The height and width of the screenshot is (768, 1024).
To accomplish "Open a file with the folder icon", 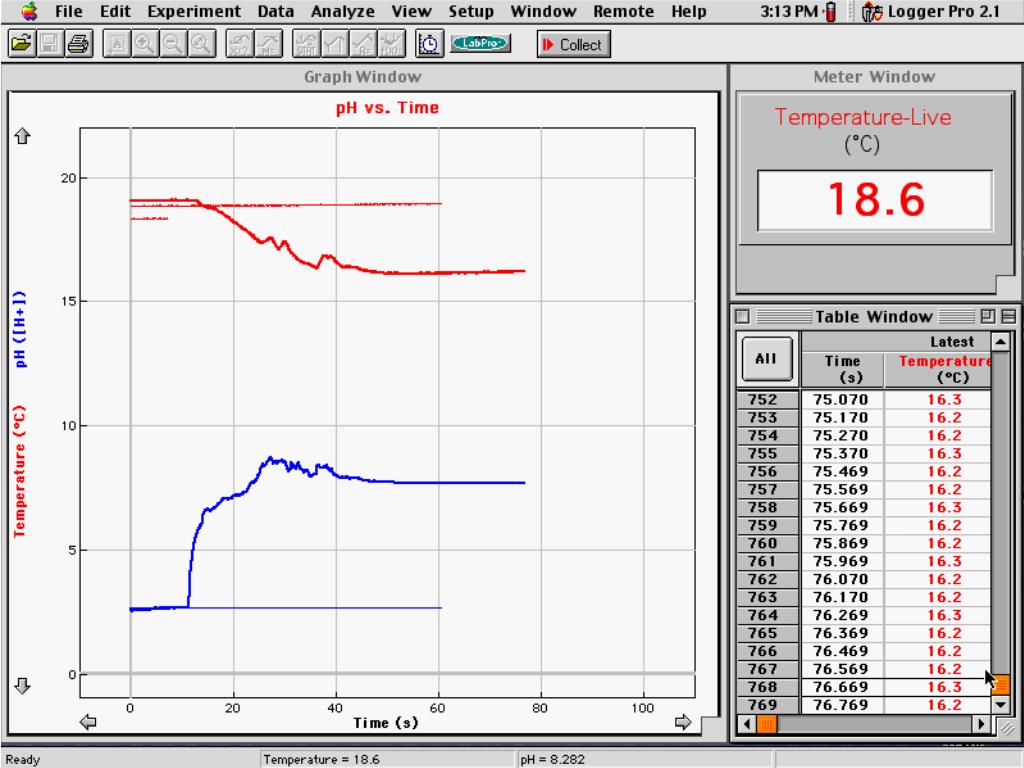I will [22, 44].
